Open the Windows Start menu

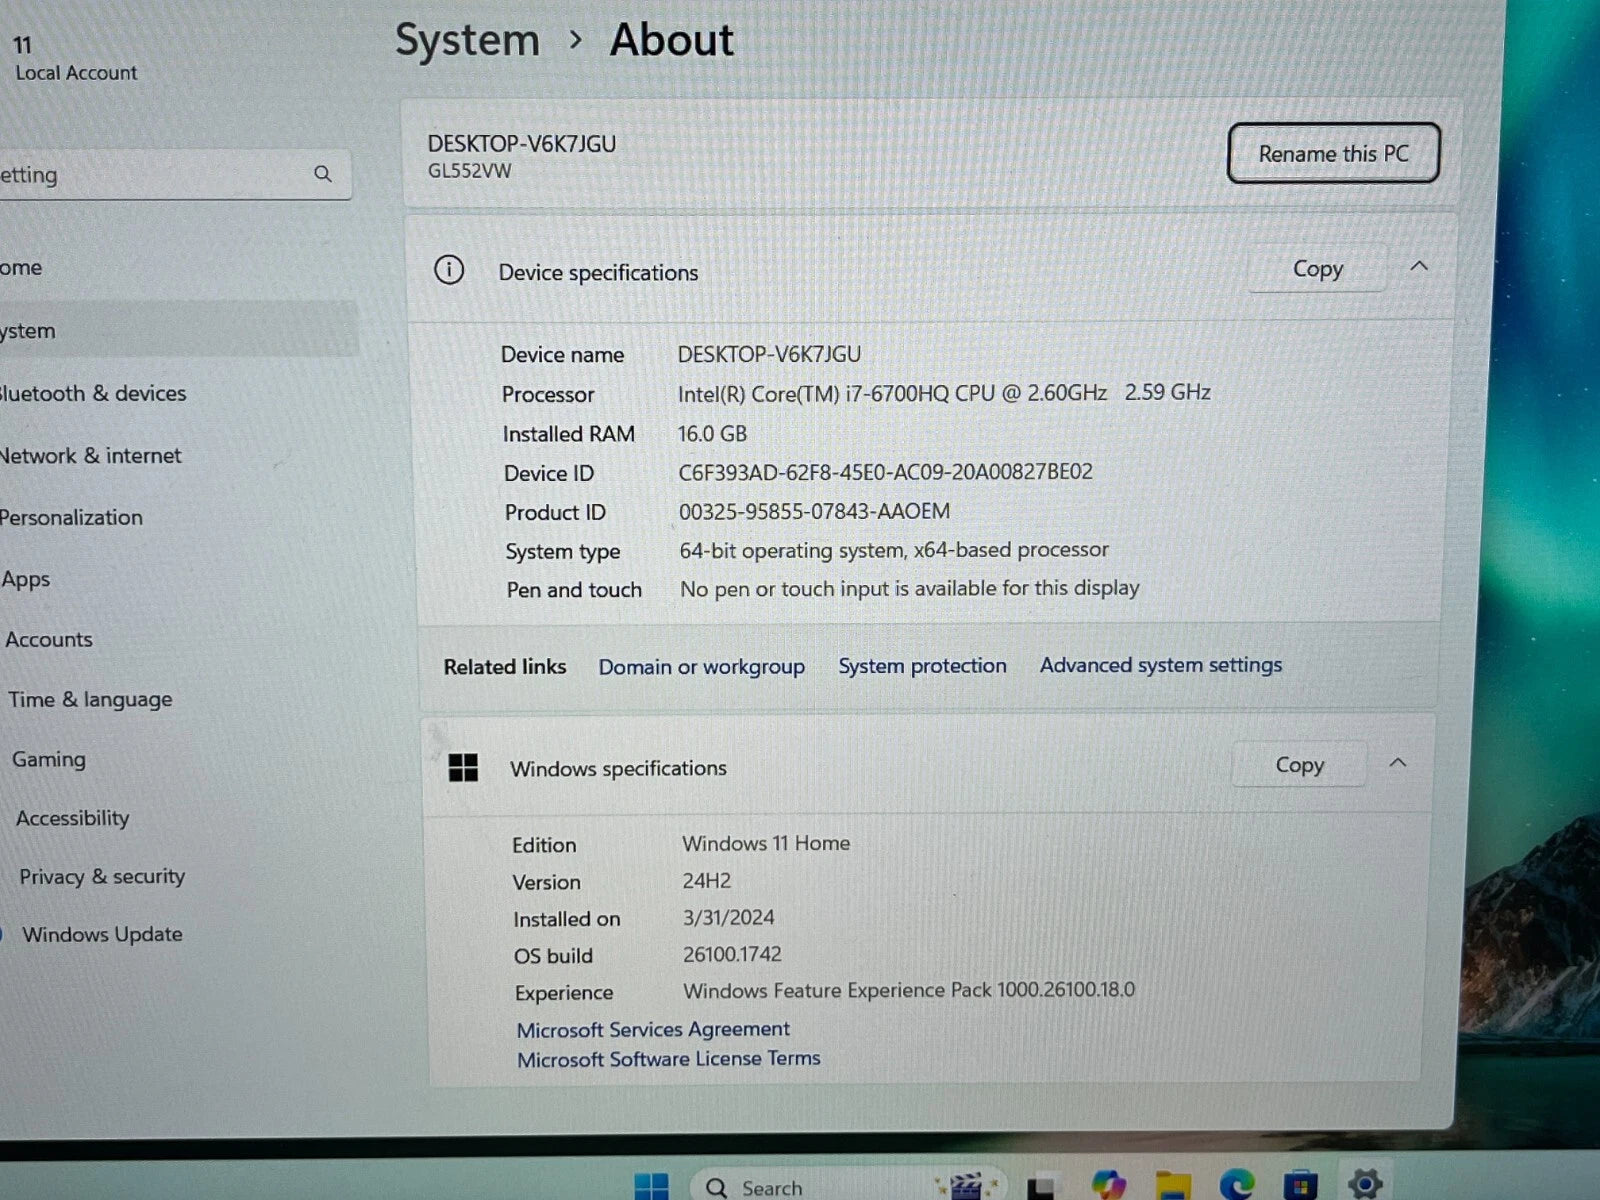(x=651, y=1187)
